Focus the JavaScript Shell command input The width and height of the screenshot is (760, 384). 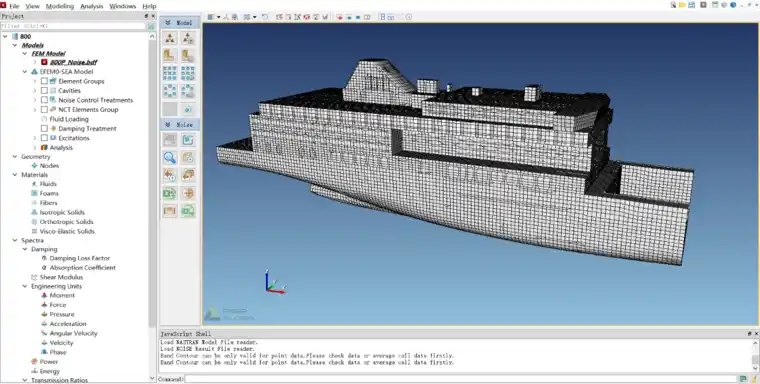point(460,379)
